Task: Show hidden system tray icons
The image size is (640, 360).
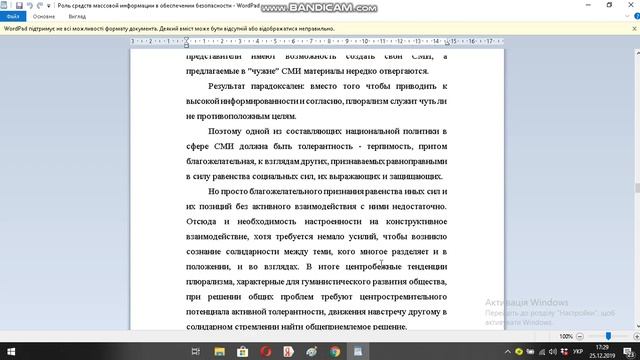Action: pyautogui.click(x=507, y=351)
